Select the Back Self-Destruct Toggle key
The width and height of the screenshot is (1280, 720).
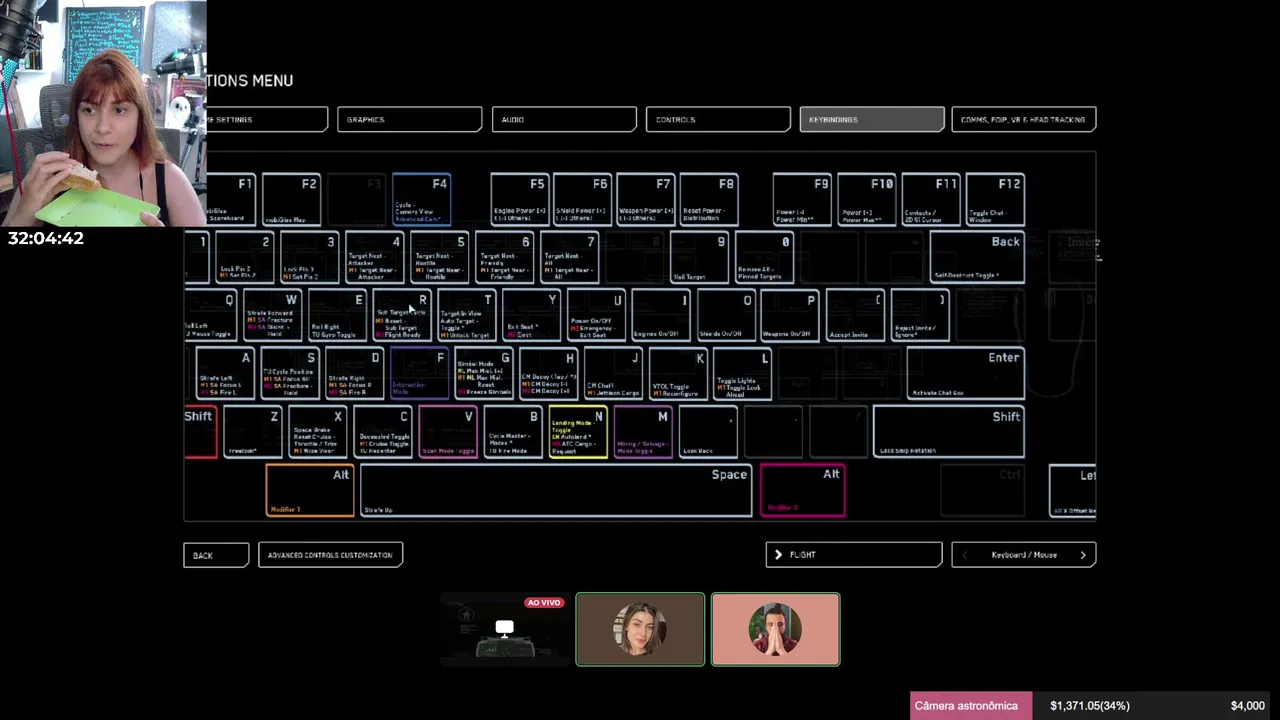(x=977, y=258)
